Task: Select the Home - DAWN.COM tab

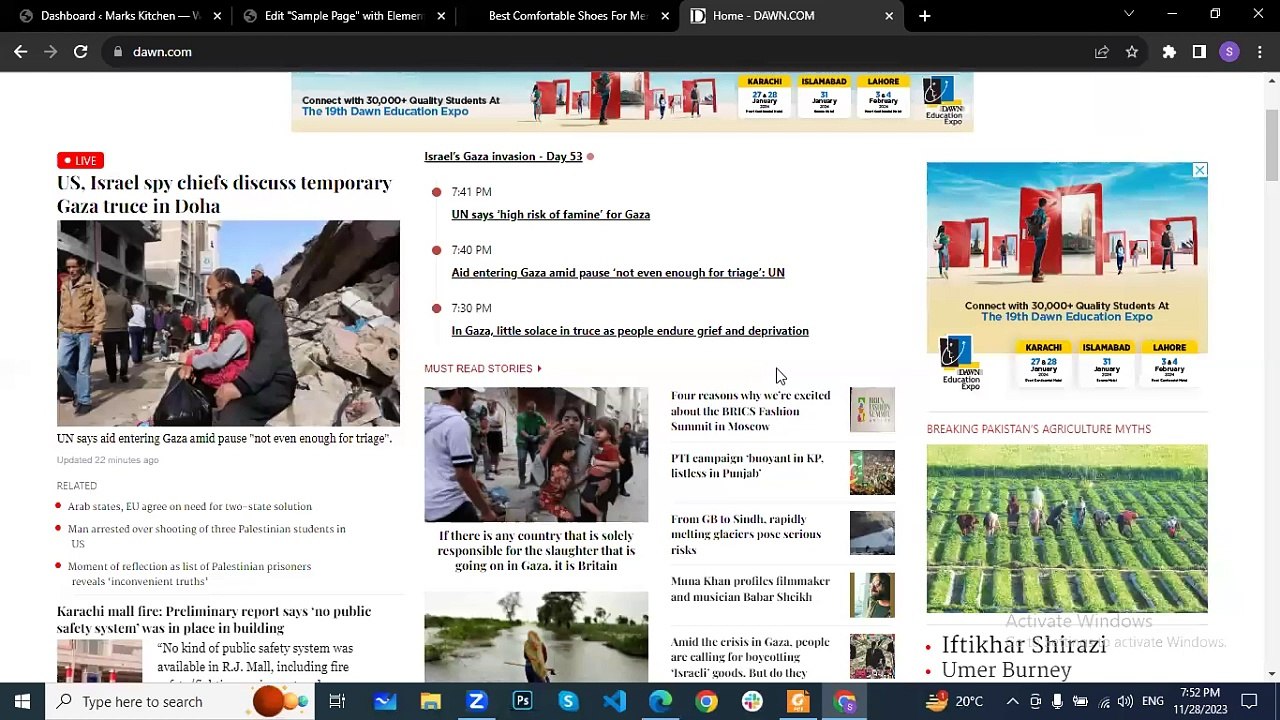Action: (790, 16)
